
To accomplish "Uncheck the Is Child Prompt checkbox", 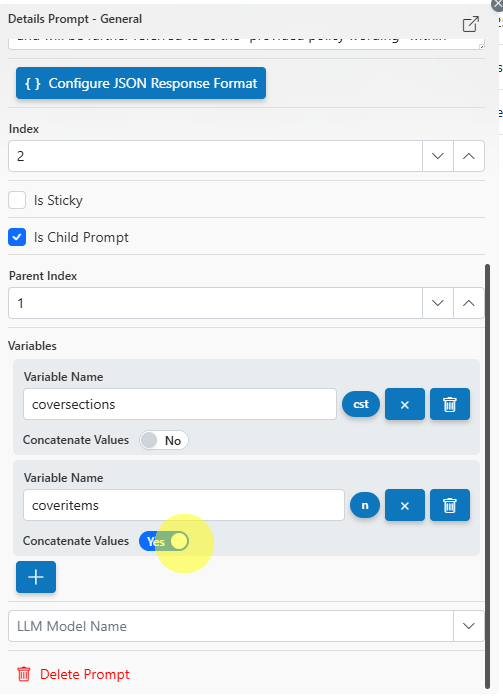I will [17, 237].
